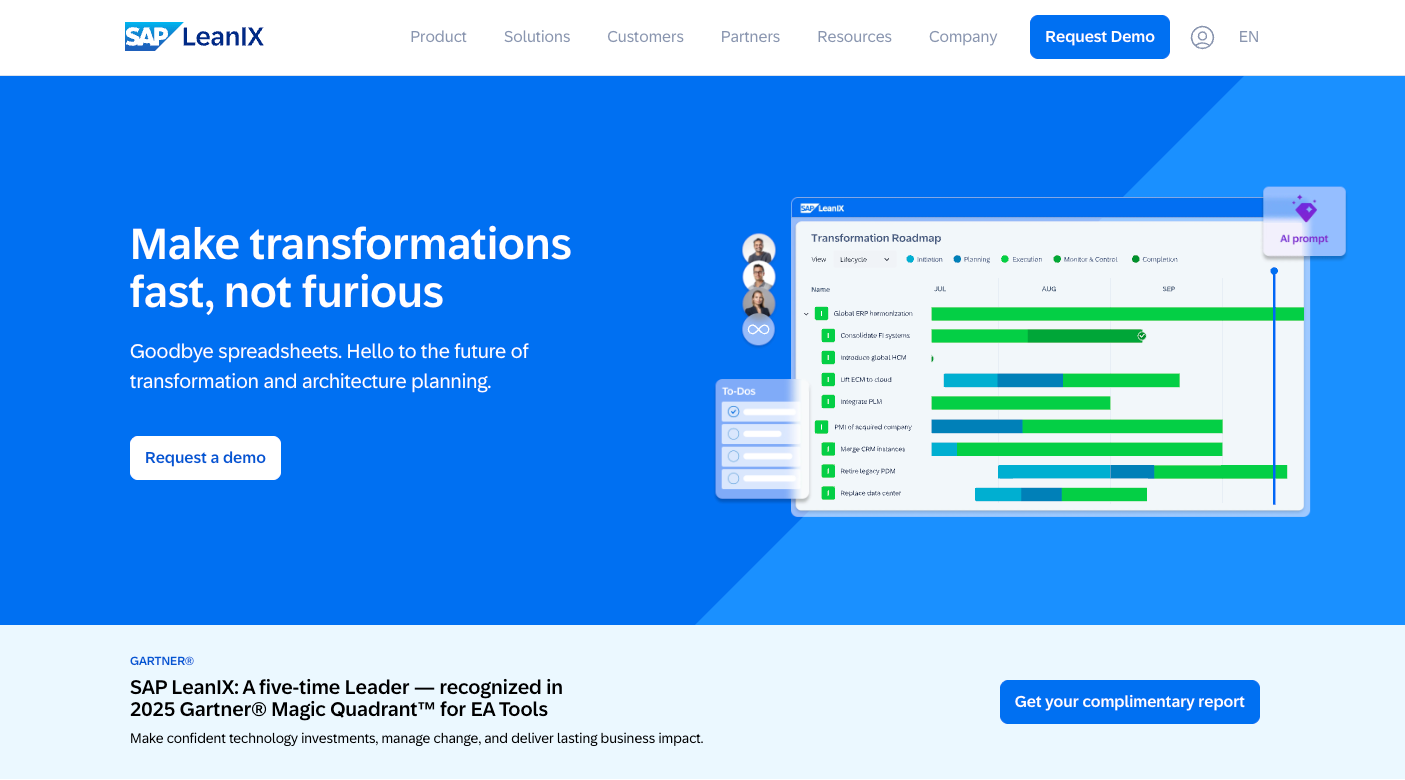Click the To-Dos panel heading

click(x=739, y=391)
